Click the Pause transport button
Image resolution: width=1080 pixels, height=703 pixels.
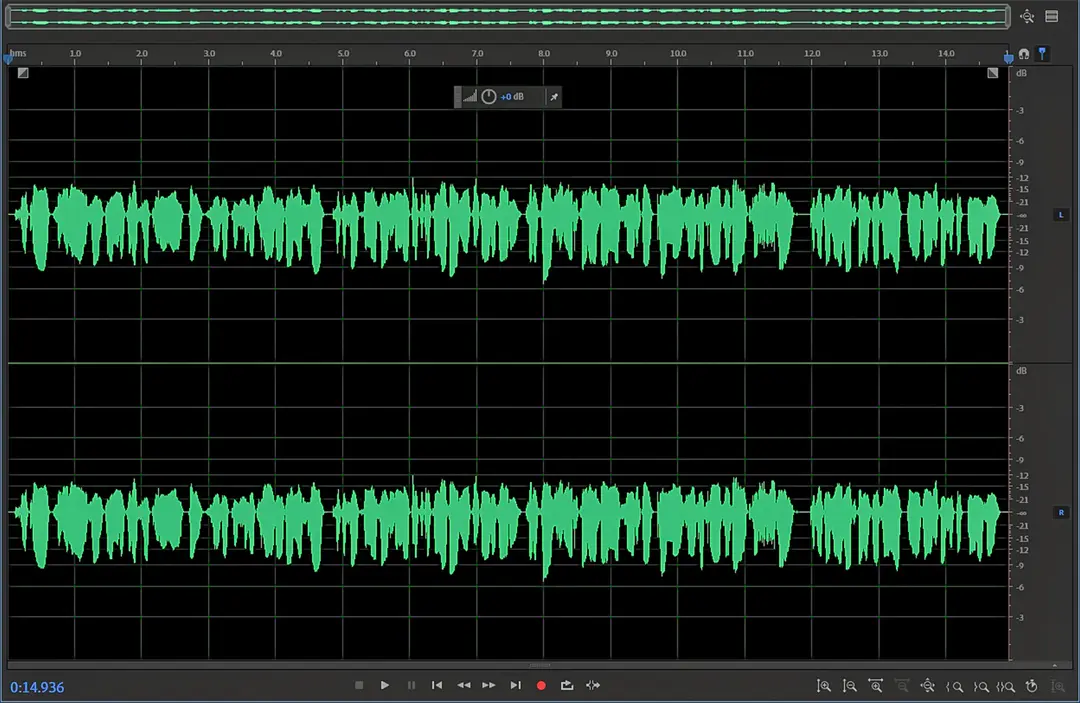[x=411, y=685]
